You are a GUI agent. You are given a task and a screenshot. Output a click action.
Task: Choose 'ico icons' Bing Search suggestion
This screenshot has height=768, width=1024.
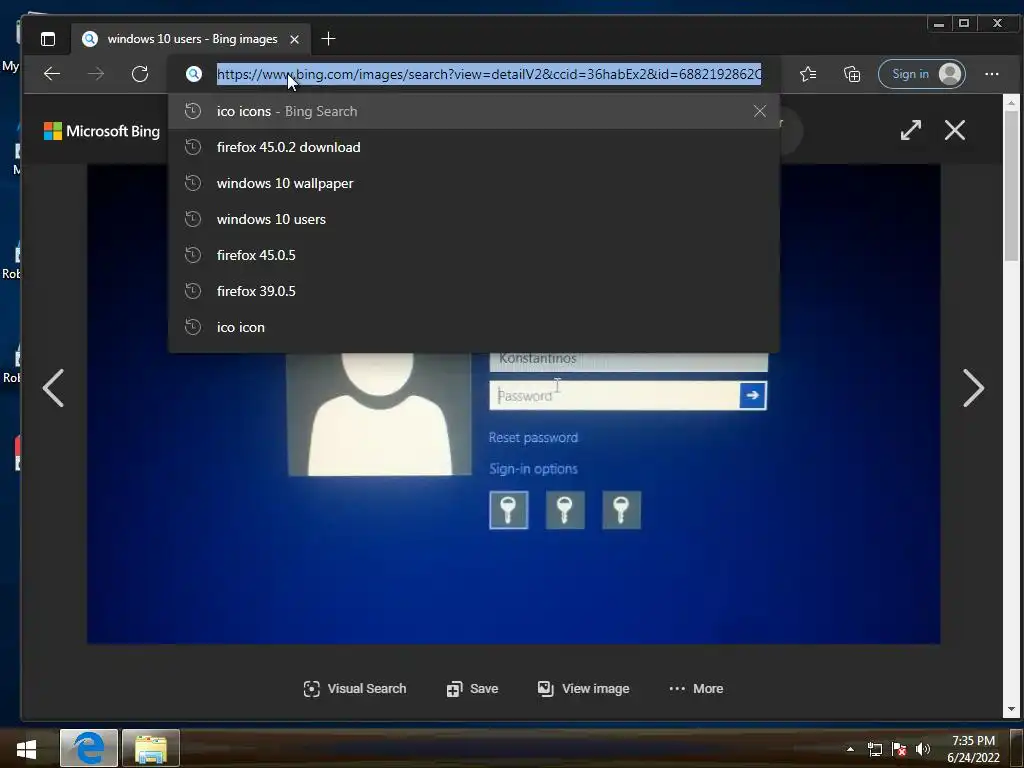(x=474, y=111)
